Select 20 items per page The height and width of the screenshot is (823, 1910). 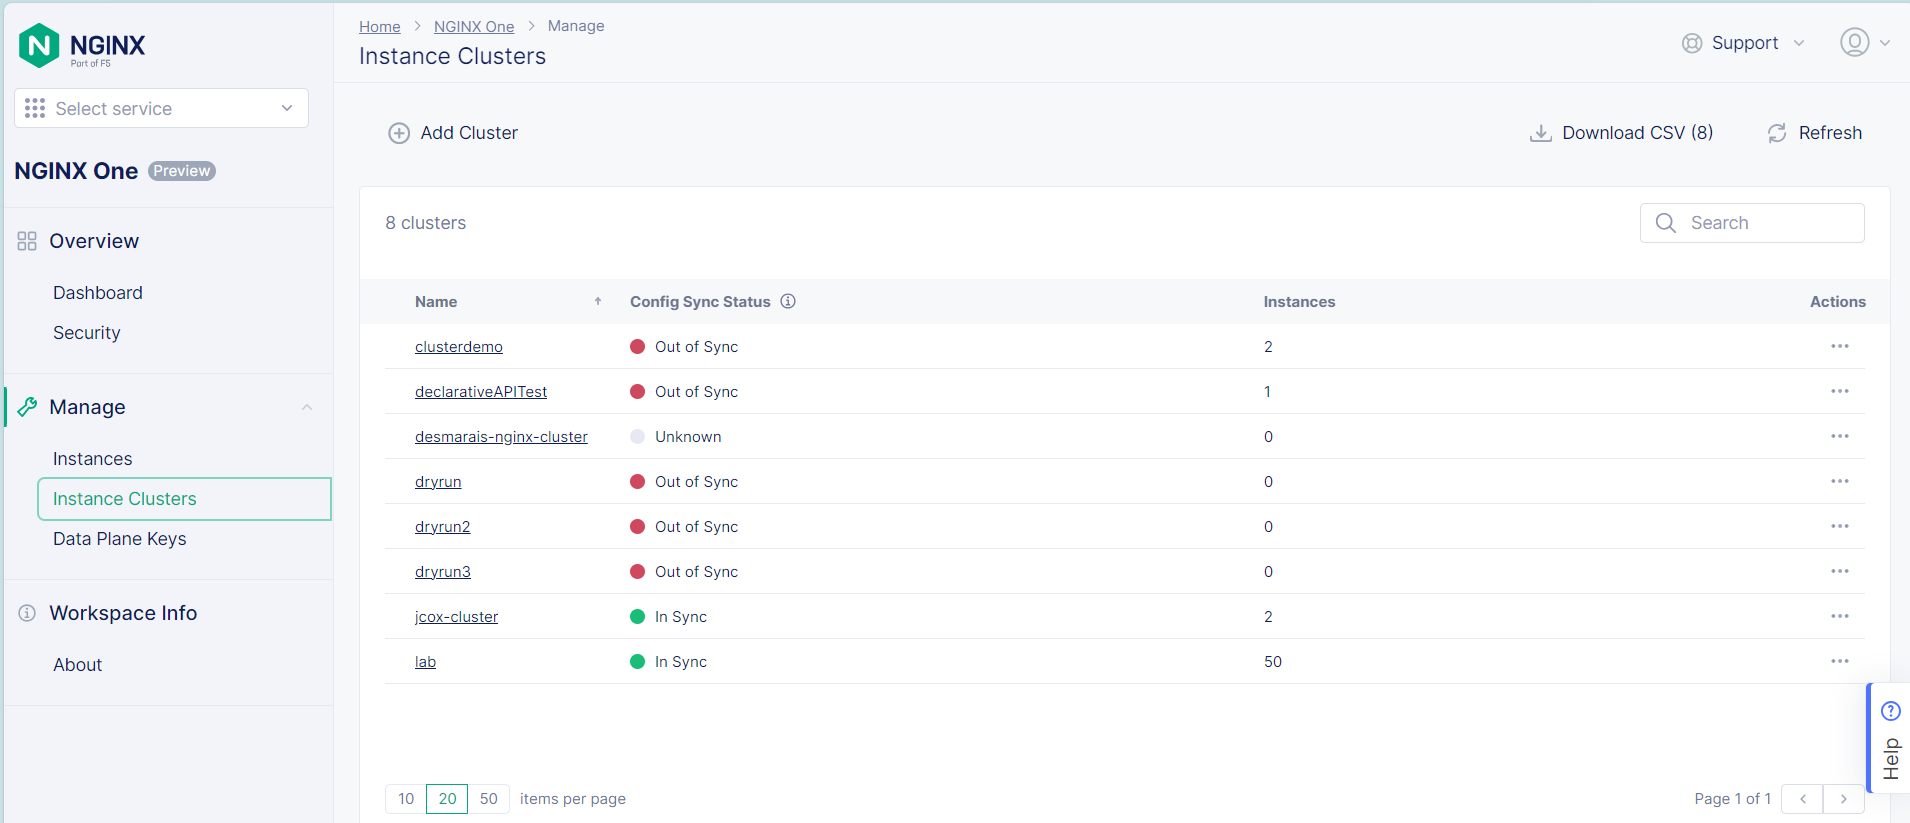point(447,798)
